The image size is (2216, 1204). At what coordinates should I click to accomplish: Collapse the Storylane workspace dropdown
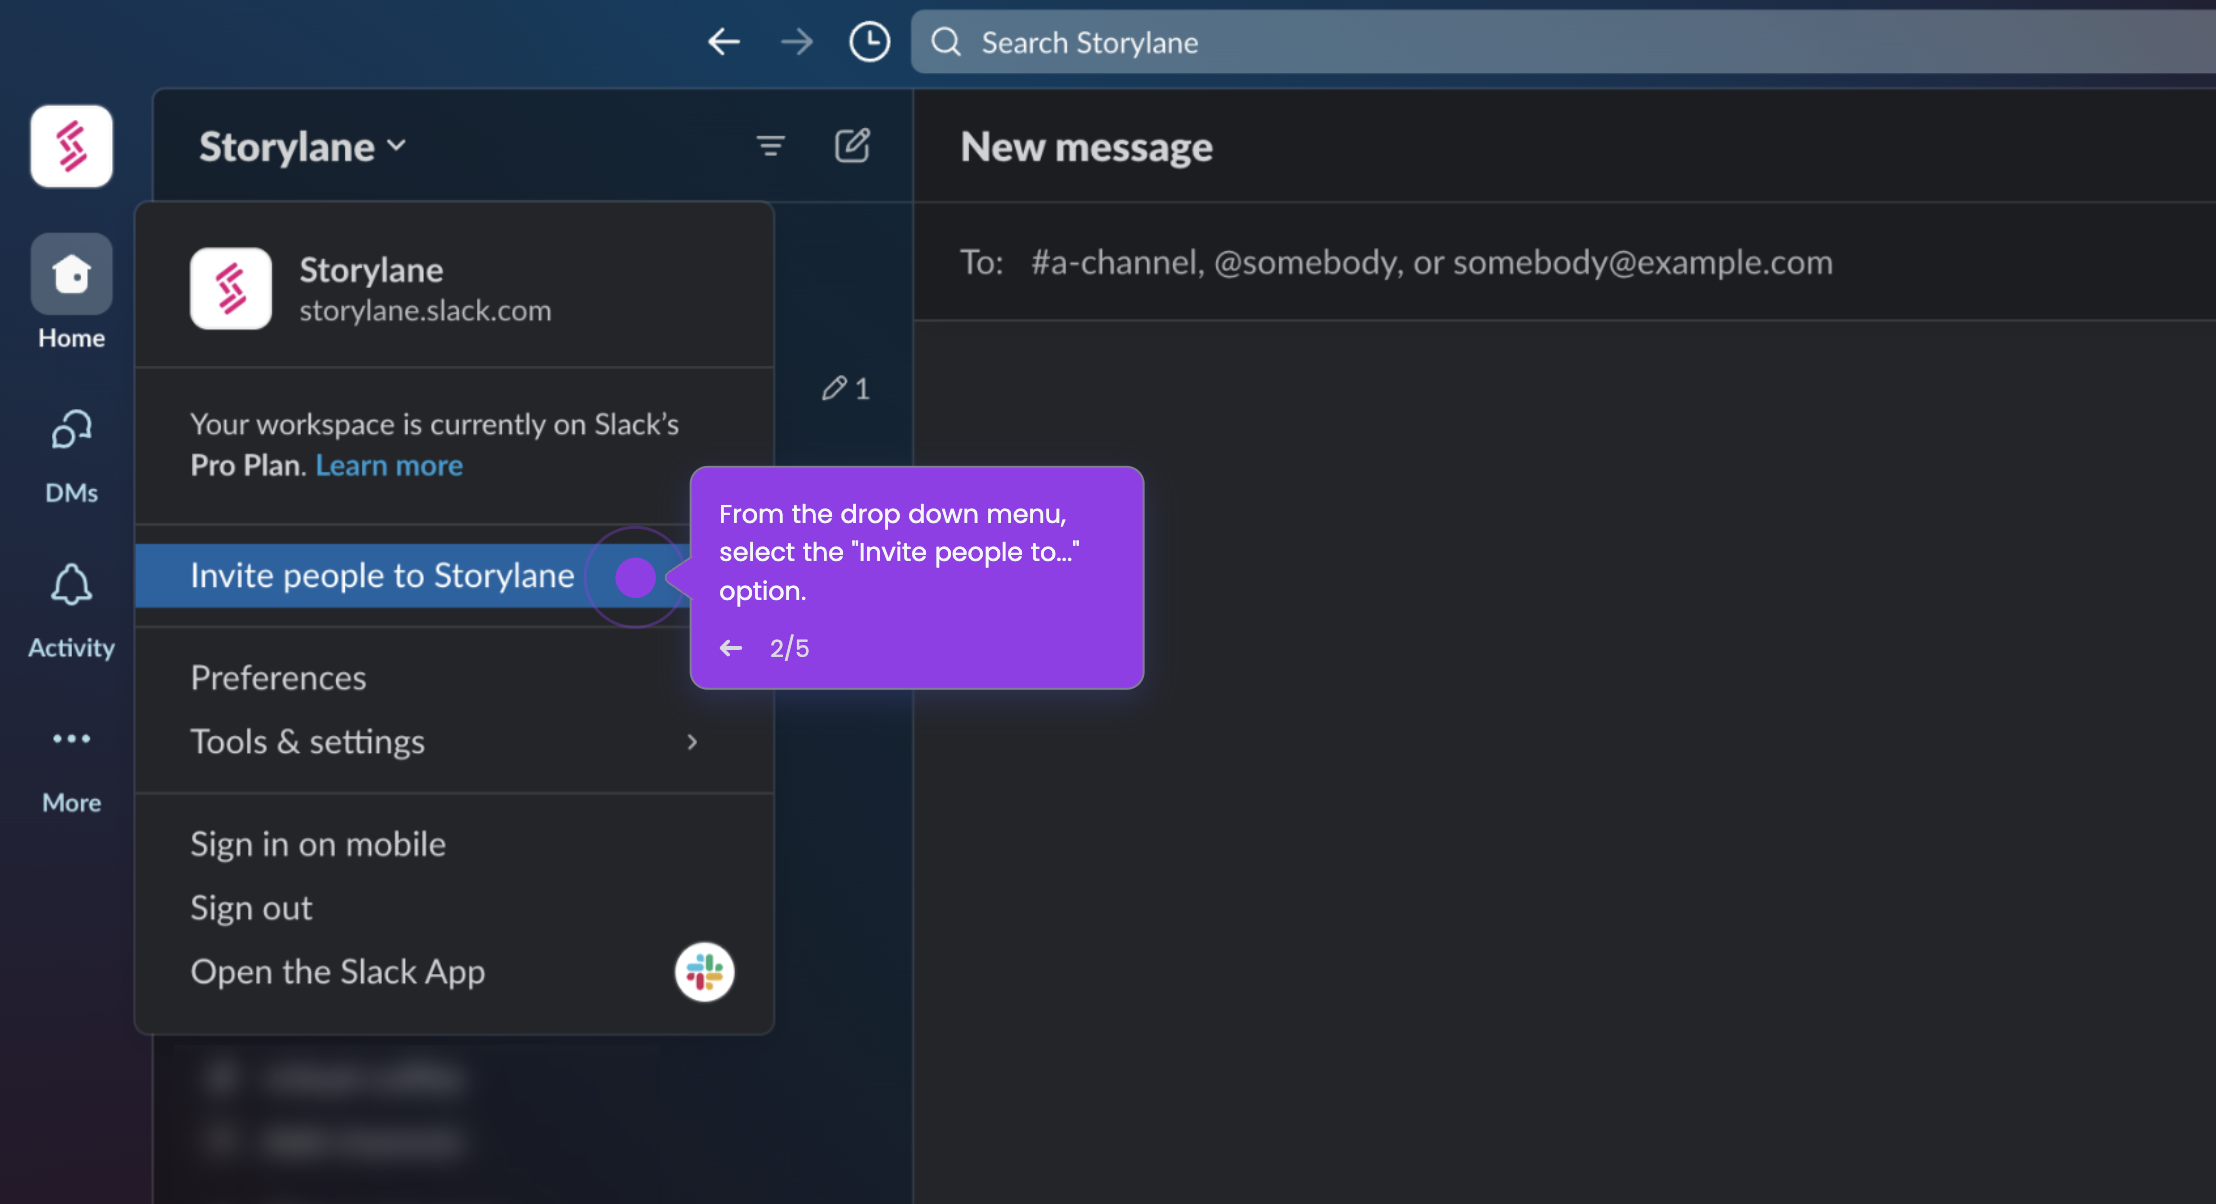tap(302, 146)
